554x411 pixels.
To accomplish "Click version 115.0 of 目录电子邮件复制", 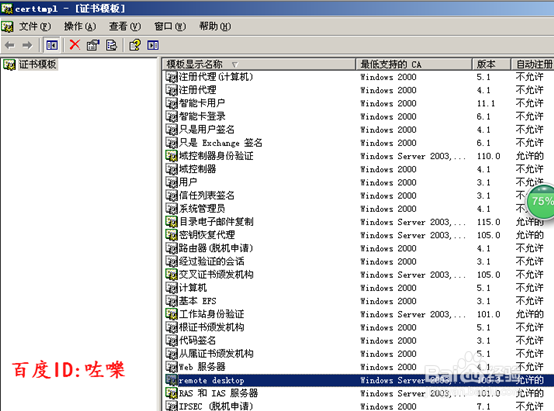I will pos(488,222).
